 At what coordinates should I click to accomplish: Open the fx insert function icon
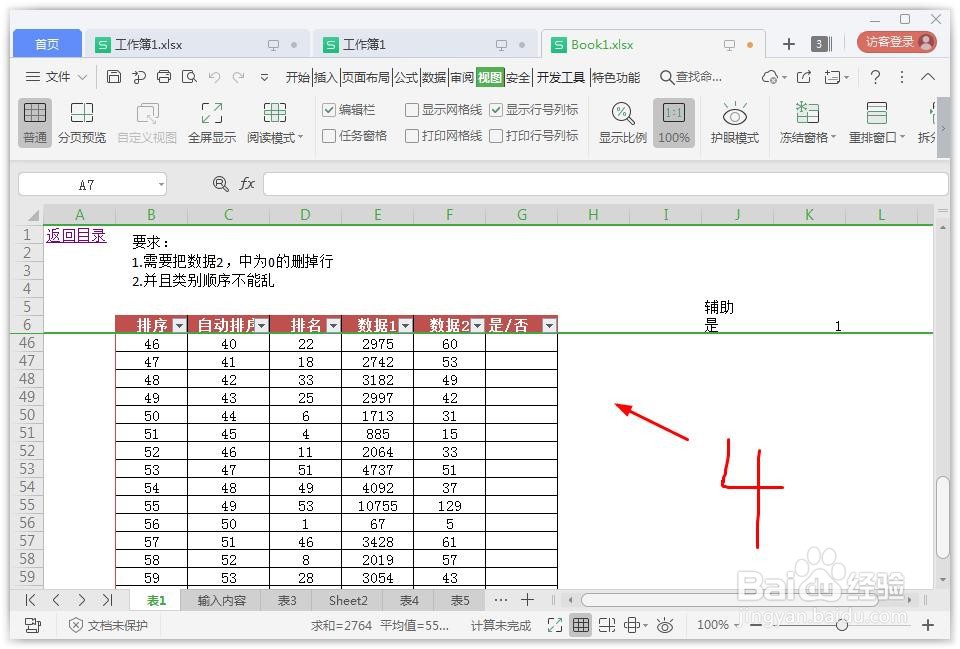(247, 183)
